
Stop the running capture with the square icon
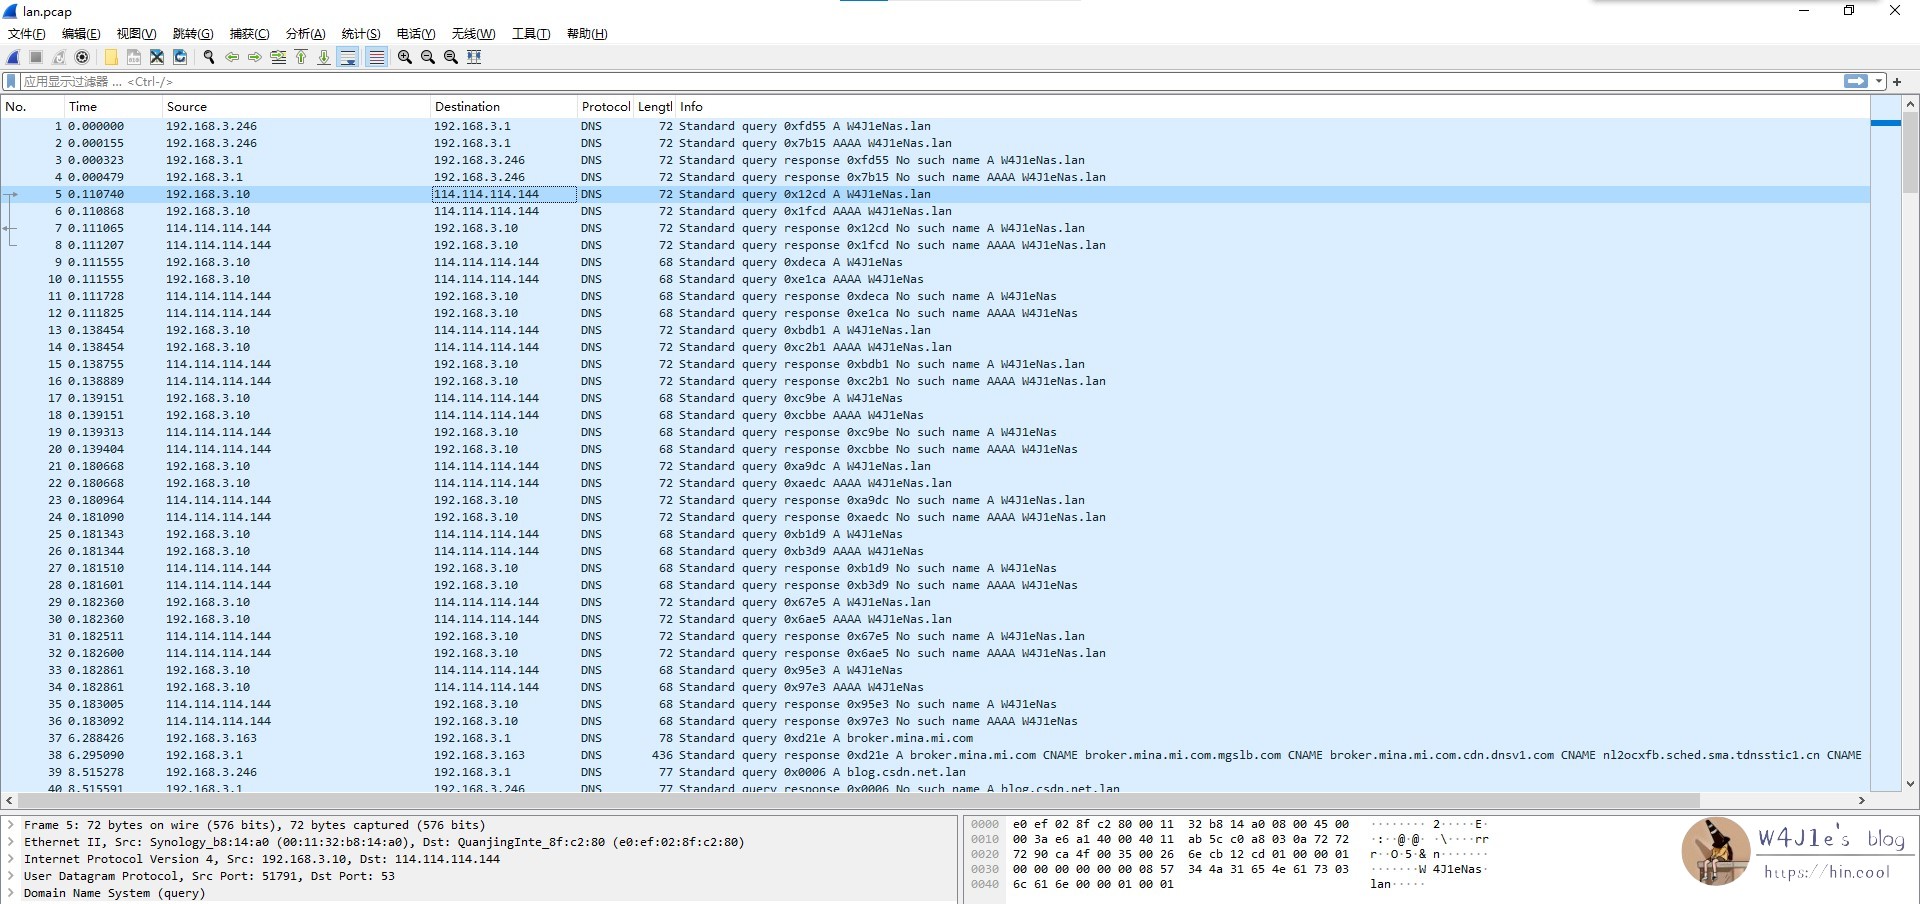pos(36,57)
